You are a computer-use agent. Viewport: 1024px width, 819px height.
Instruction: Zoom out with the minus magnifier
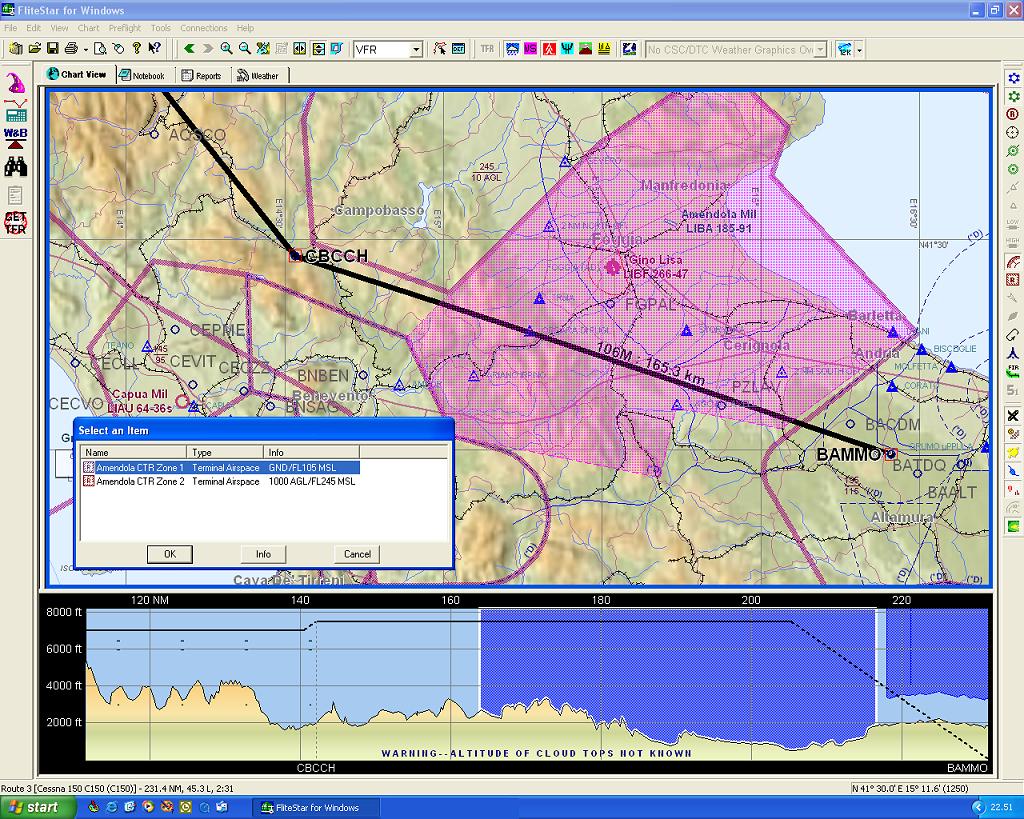pyautogui.click(x=244, y=48)
